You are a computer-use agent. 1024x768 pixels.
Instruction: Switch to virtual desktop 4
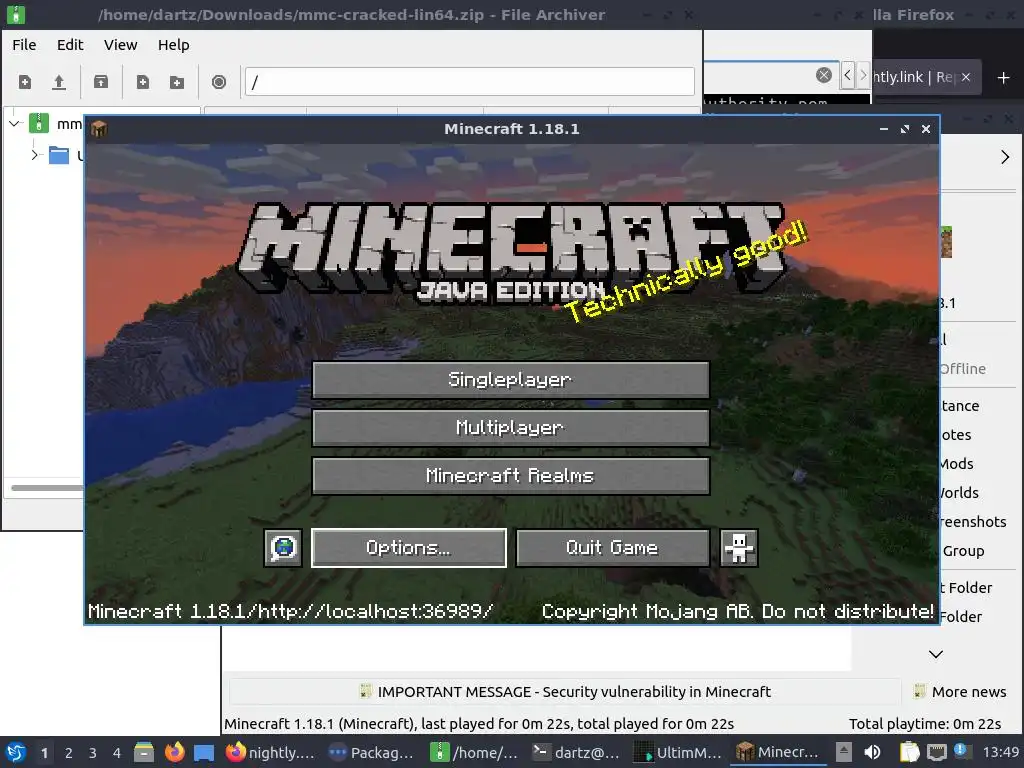[117, 753]
